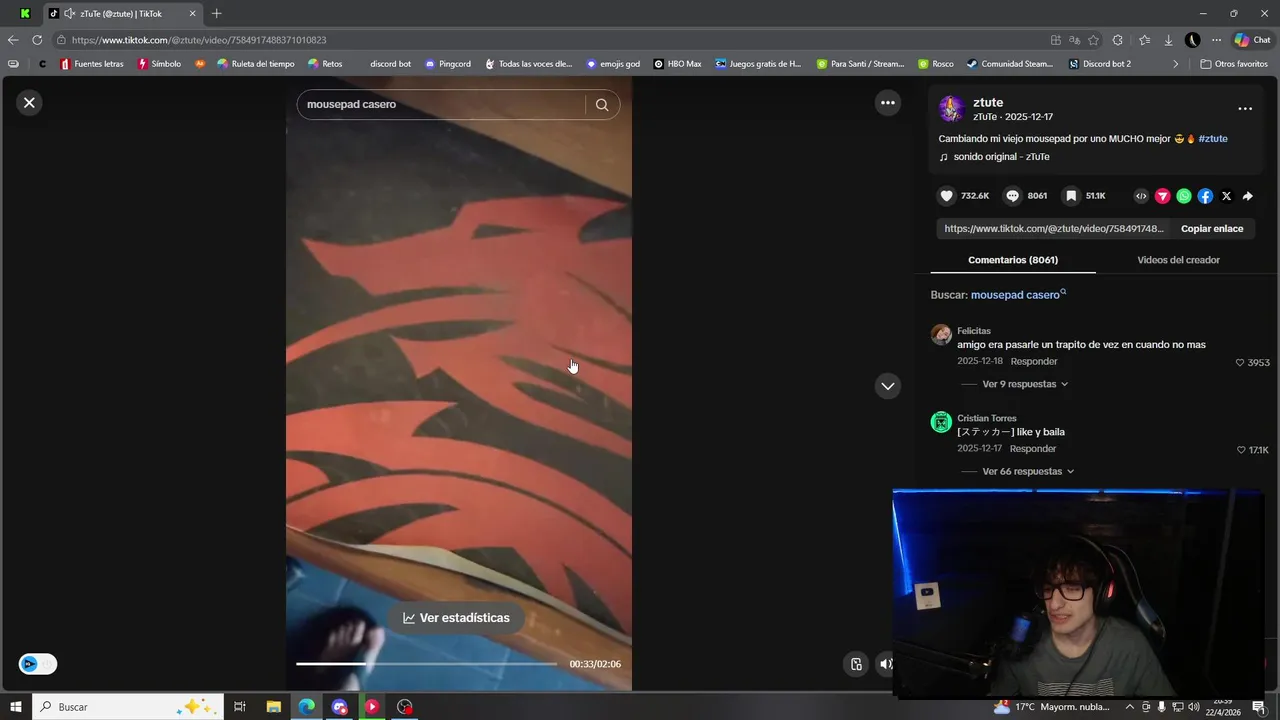The width and height of the screenshot is (1280, 720).
Task: Click the mousepad casero search field
Action: tap(440, 104)
